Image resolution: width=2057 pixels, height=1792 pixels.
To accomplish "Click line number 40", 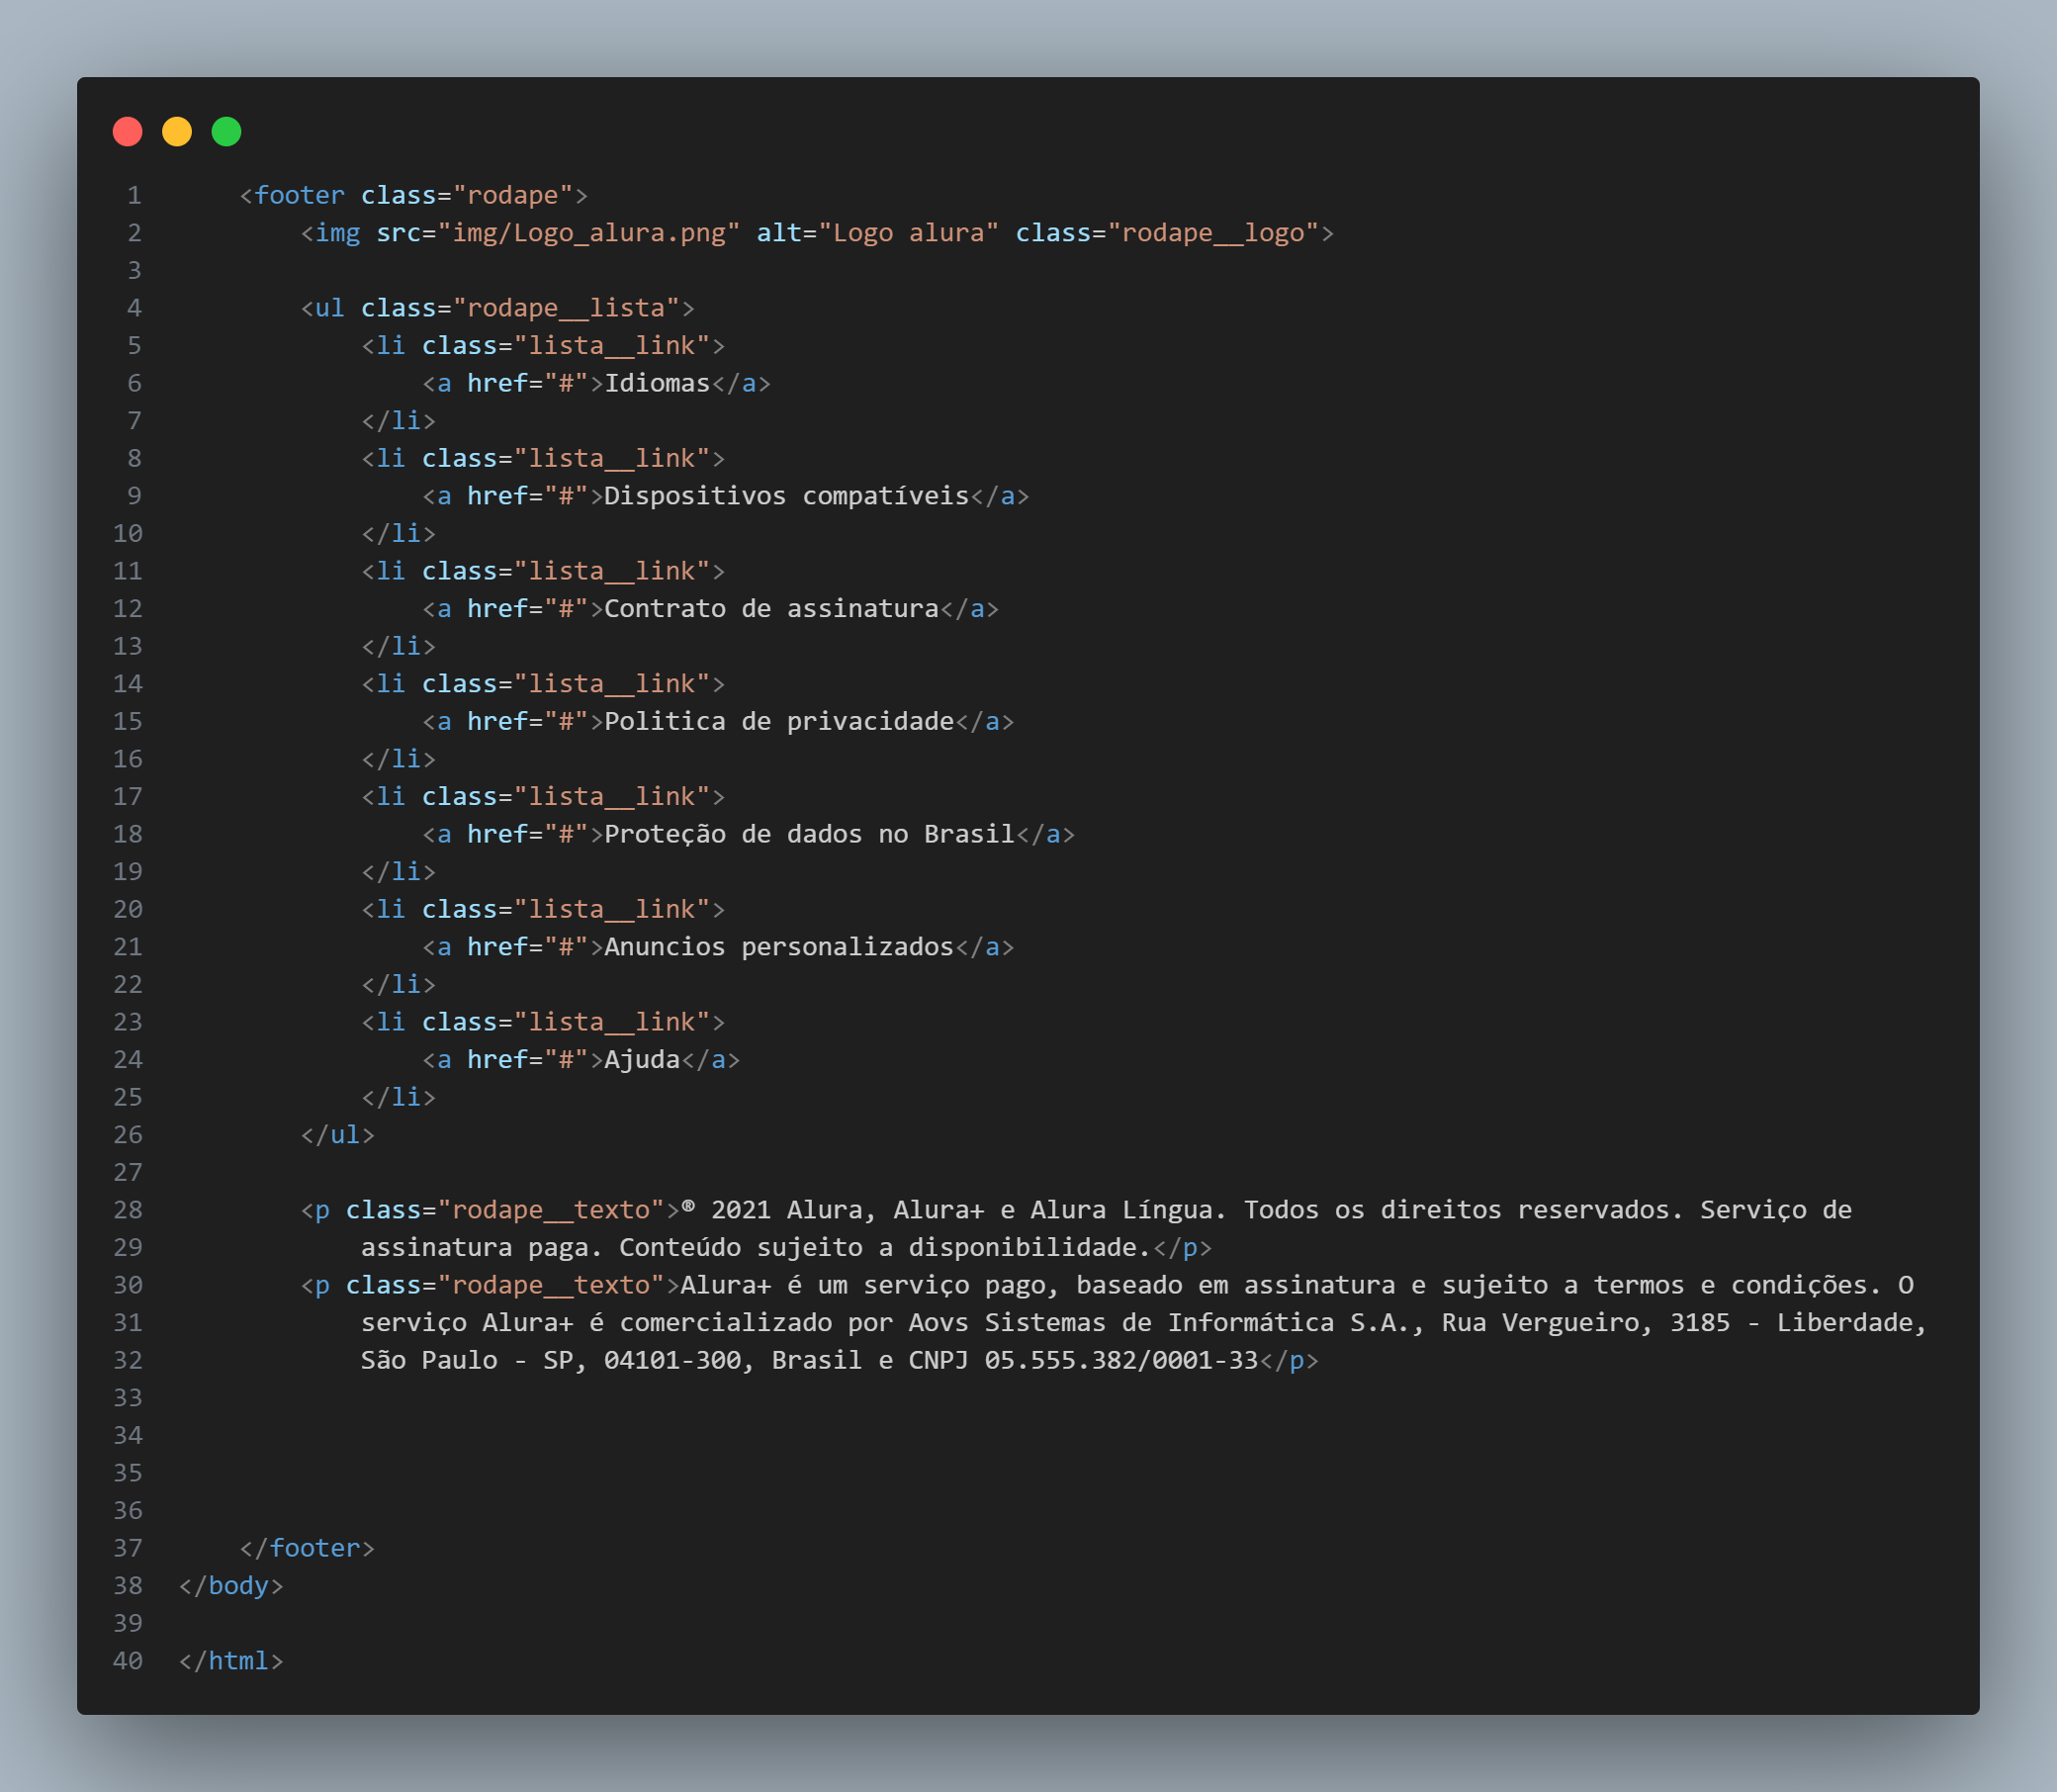I will [x=128, y=1661].
